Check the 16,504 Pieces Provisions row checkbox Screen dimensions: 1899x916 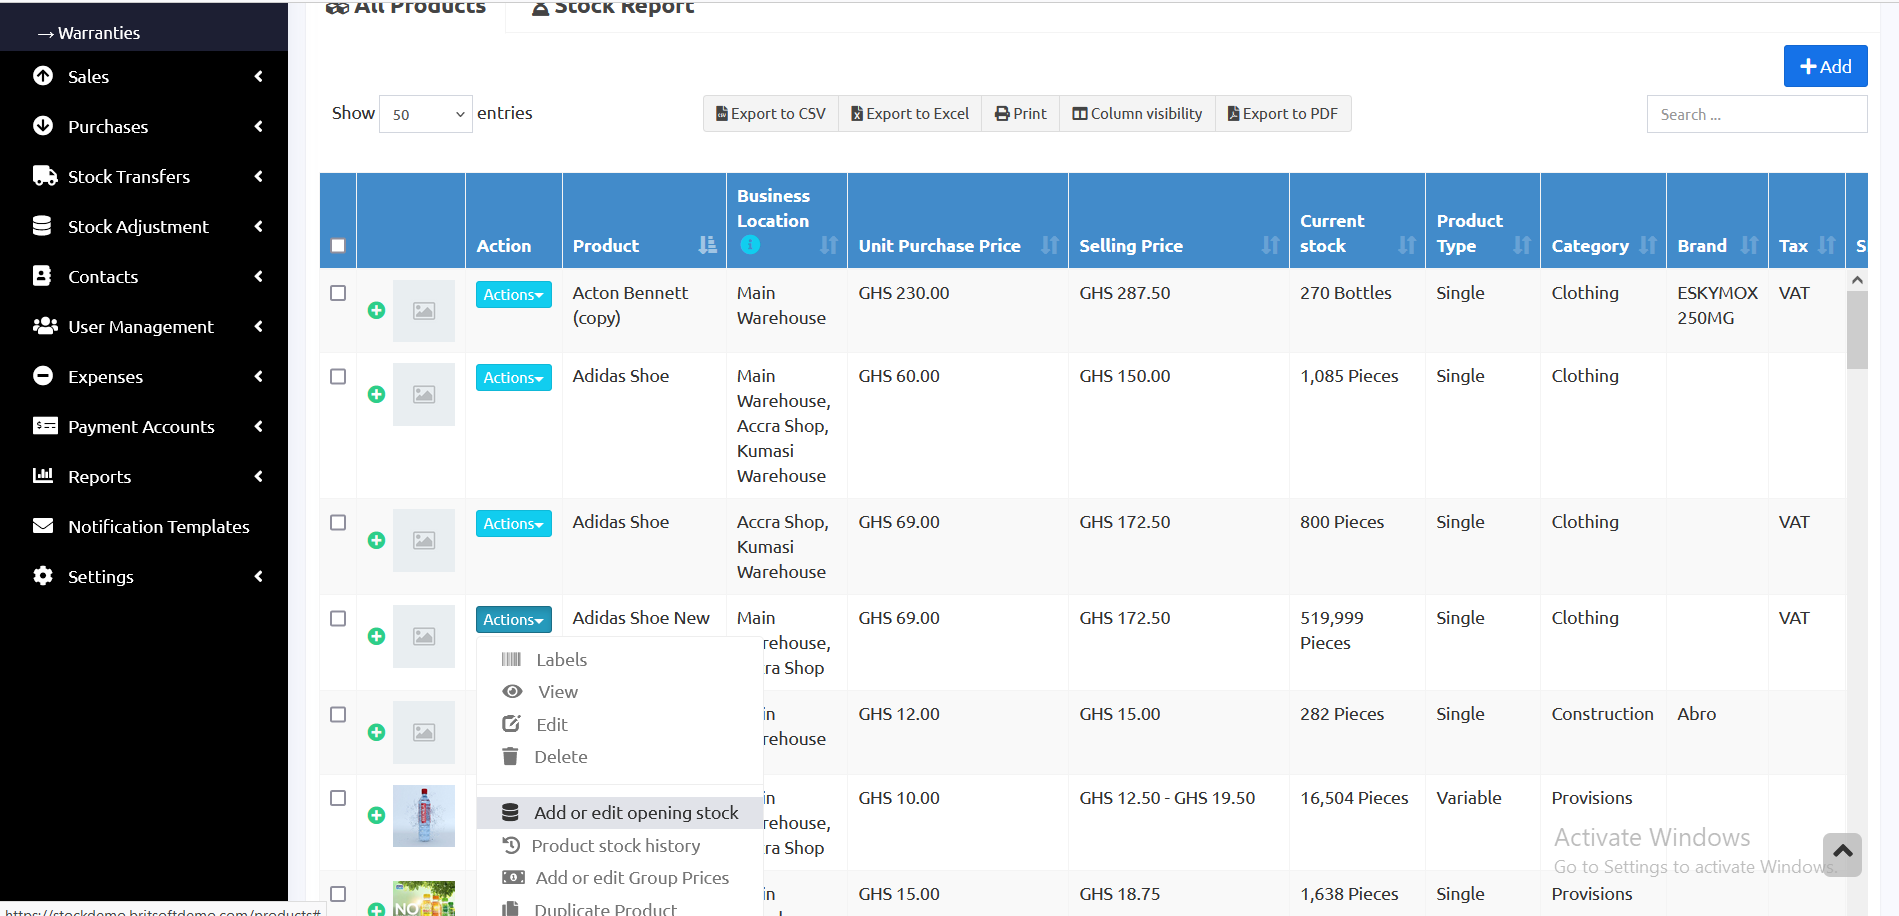point(338,798)
